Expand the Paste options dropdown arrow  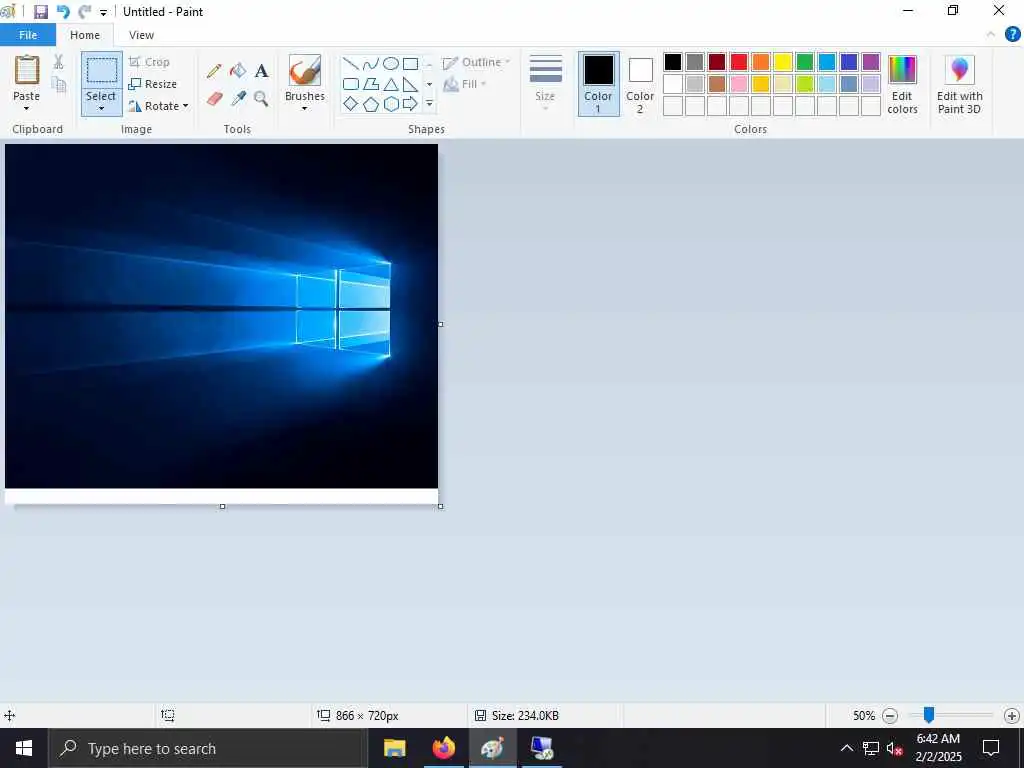tap(27, 102)
